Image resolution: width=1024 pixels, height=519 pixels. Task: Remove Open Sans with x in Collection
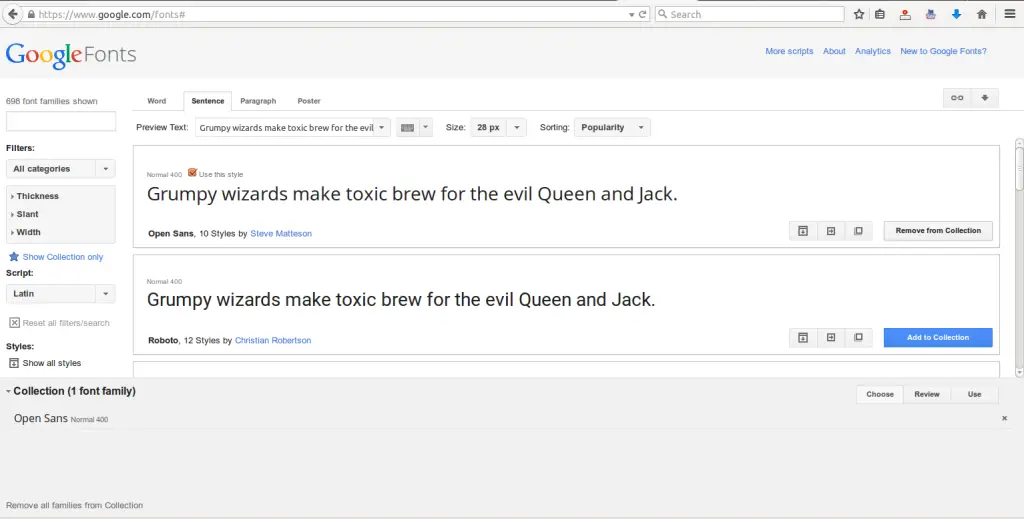(x=1004, y=418)
